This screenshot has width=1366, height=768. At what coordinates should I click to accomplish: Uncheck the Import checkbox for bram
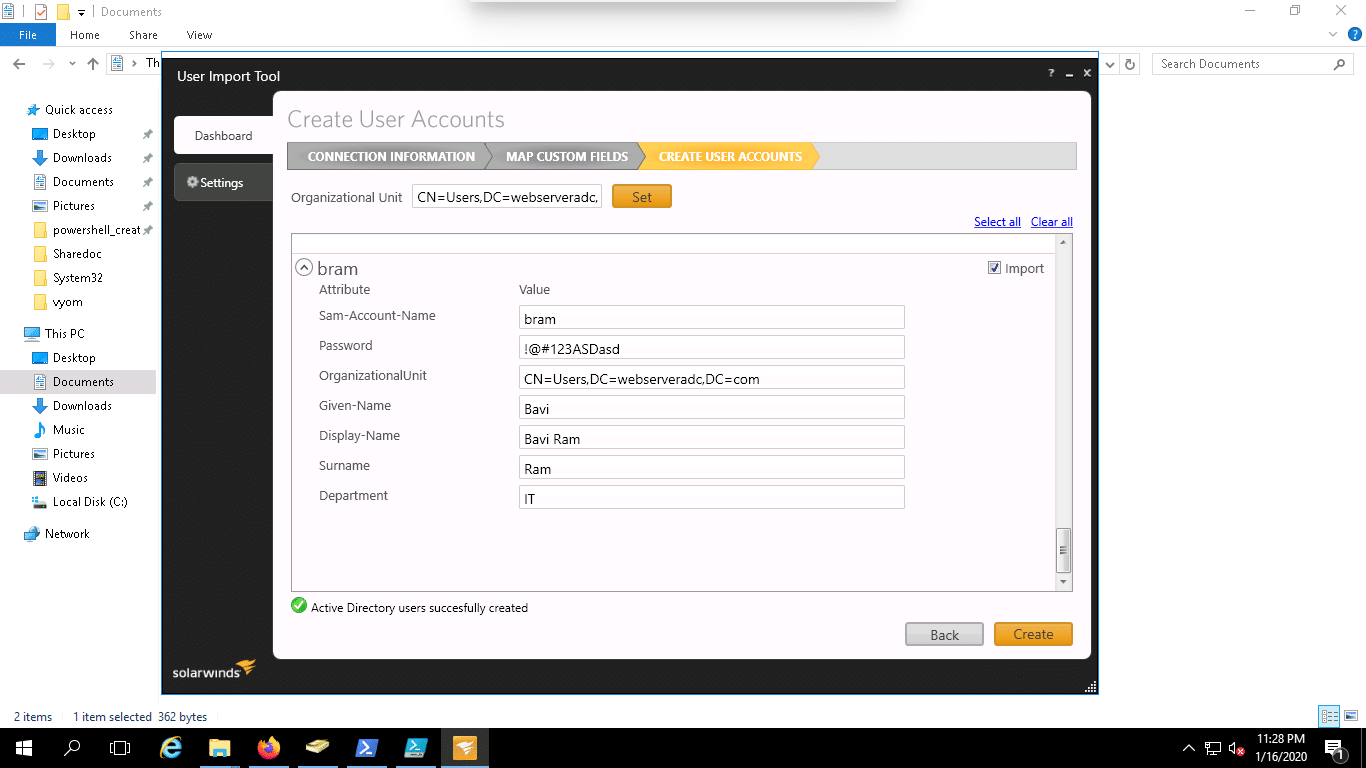point(994,268)
